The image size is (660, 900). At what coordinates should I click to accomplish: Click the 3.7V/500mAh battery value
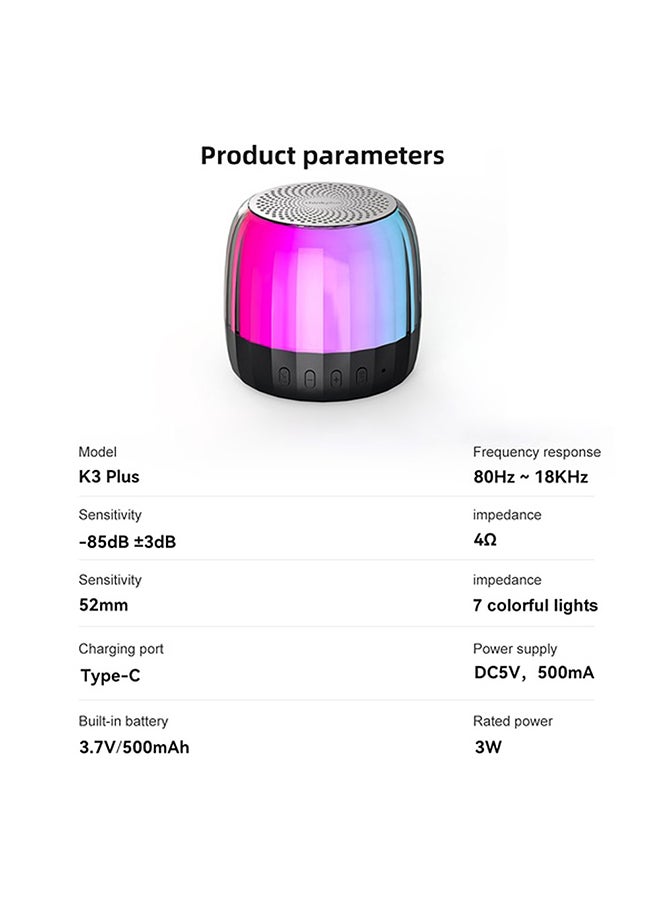134,747
